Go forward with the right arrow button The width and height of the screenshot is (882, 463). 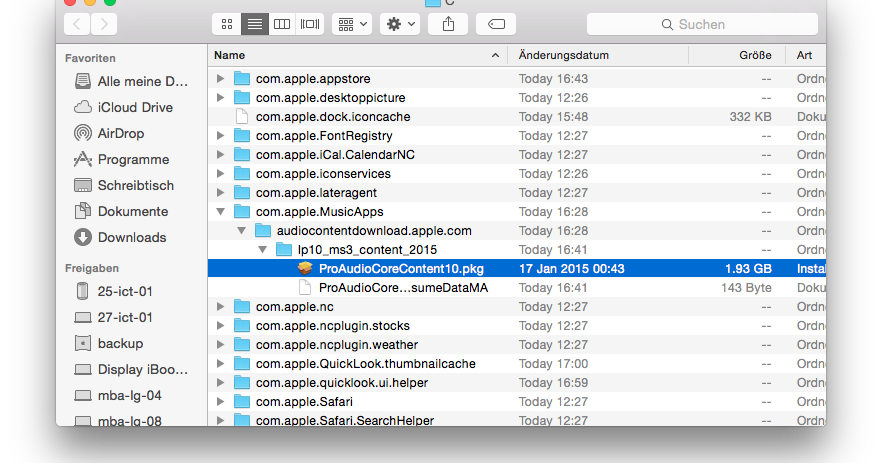(x=104, y=24)
